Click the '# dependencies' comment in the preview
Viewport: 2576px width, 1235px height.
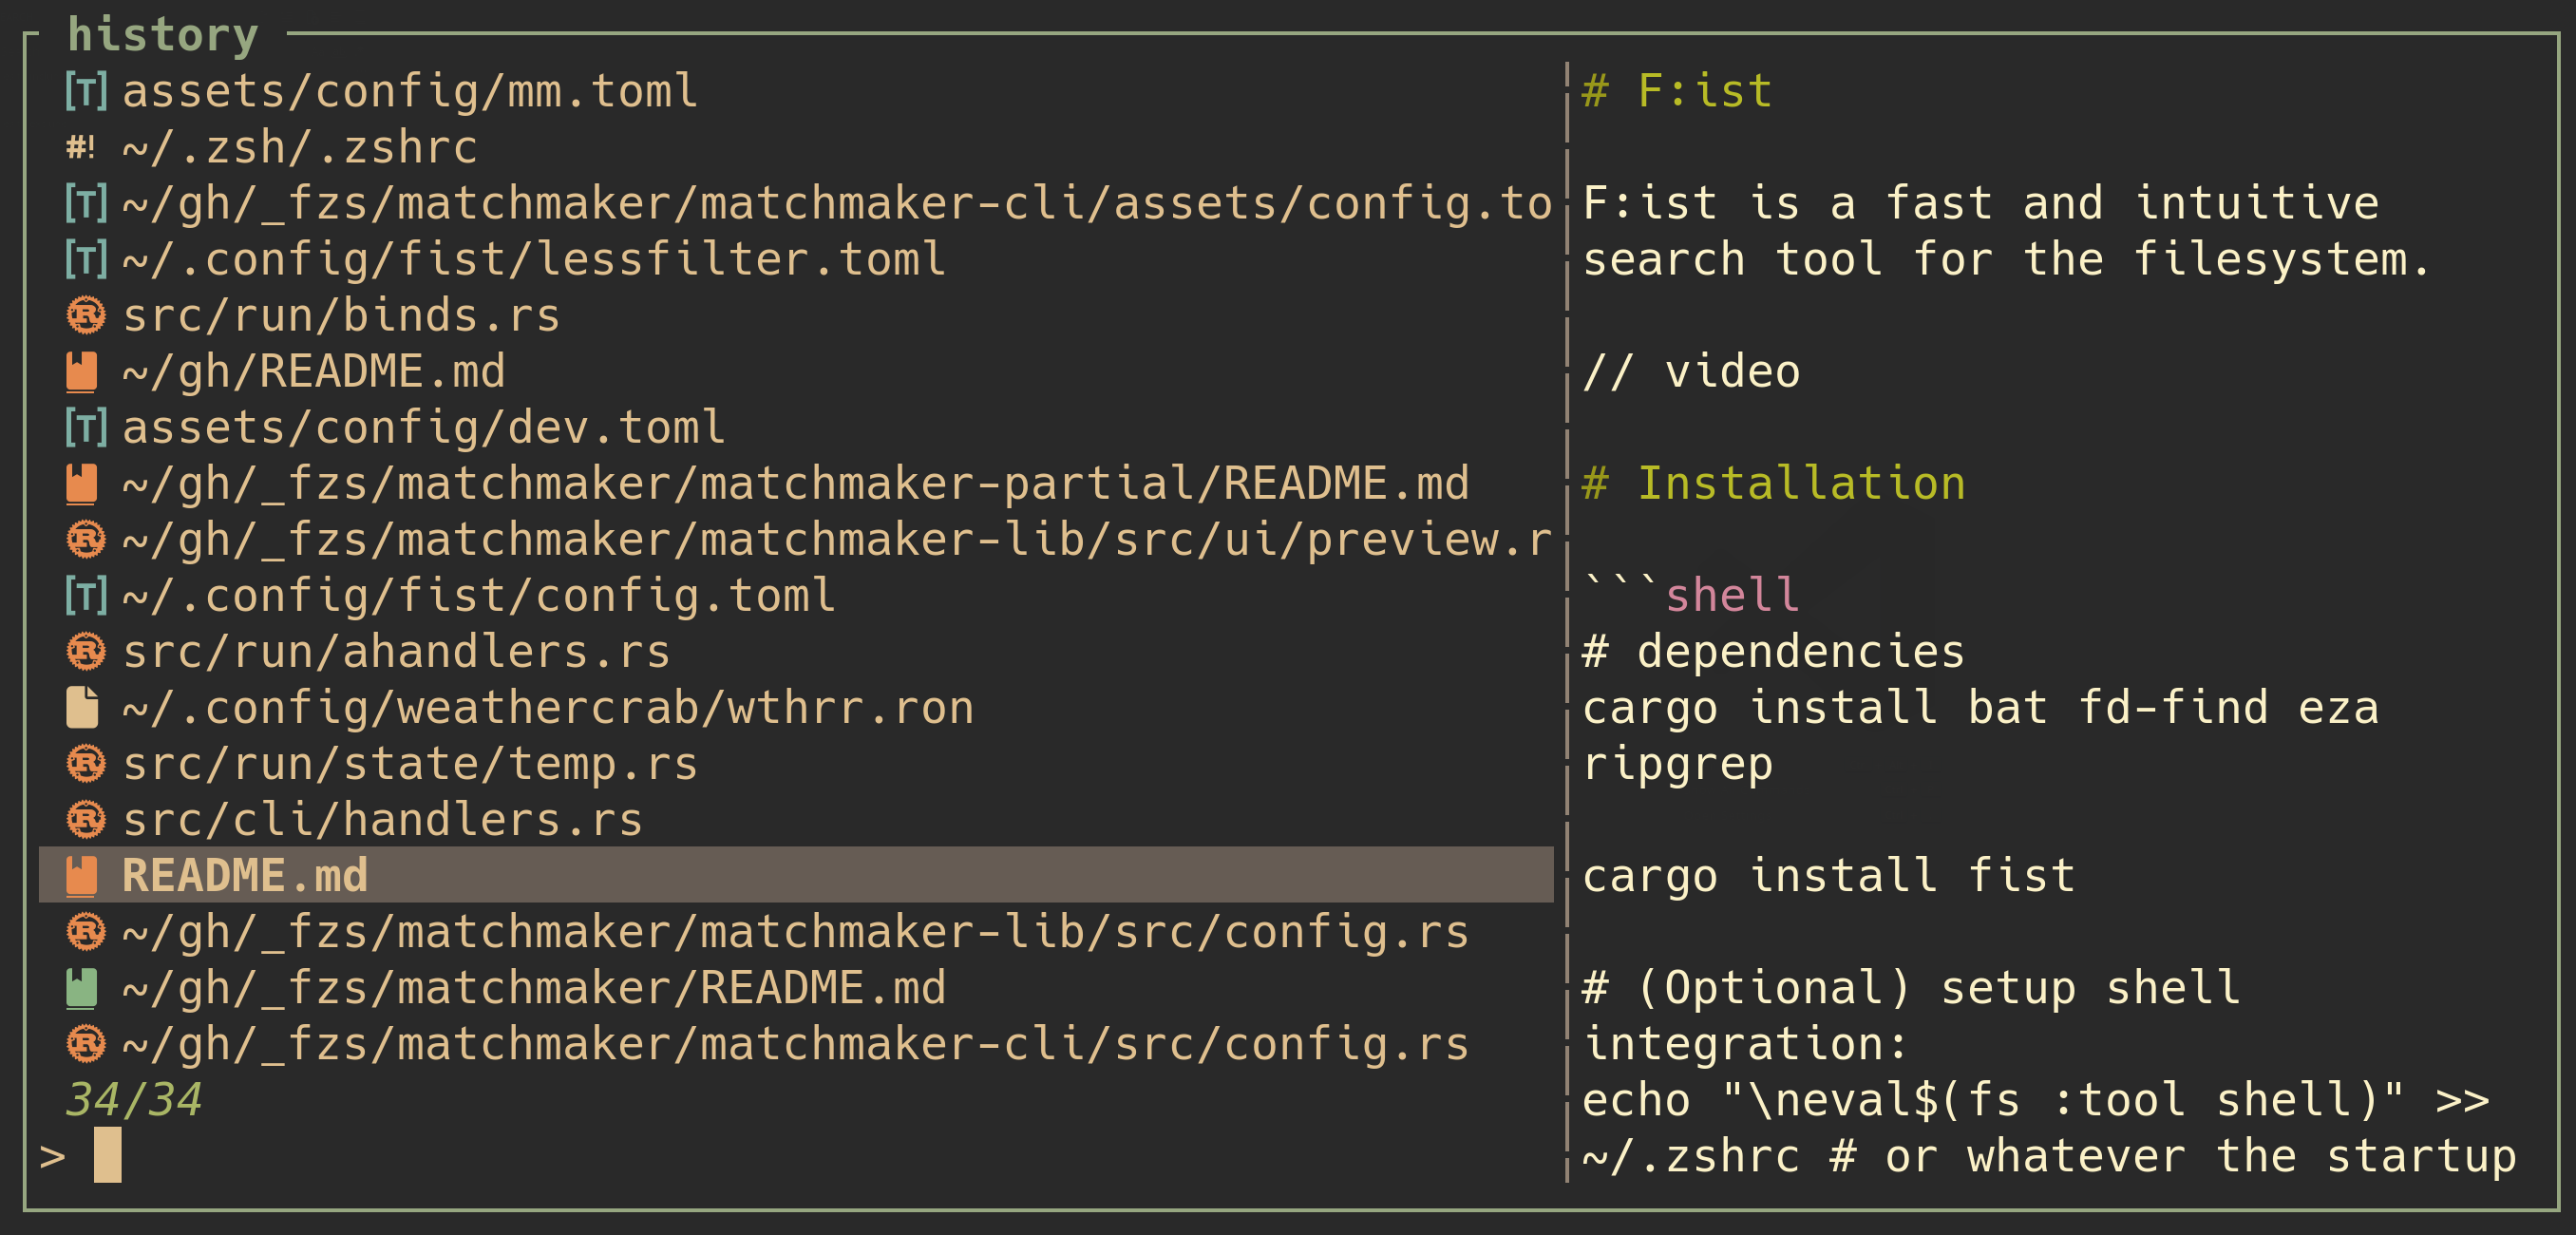tap(1774, 652)
